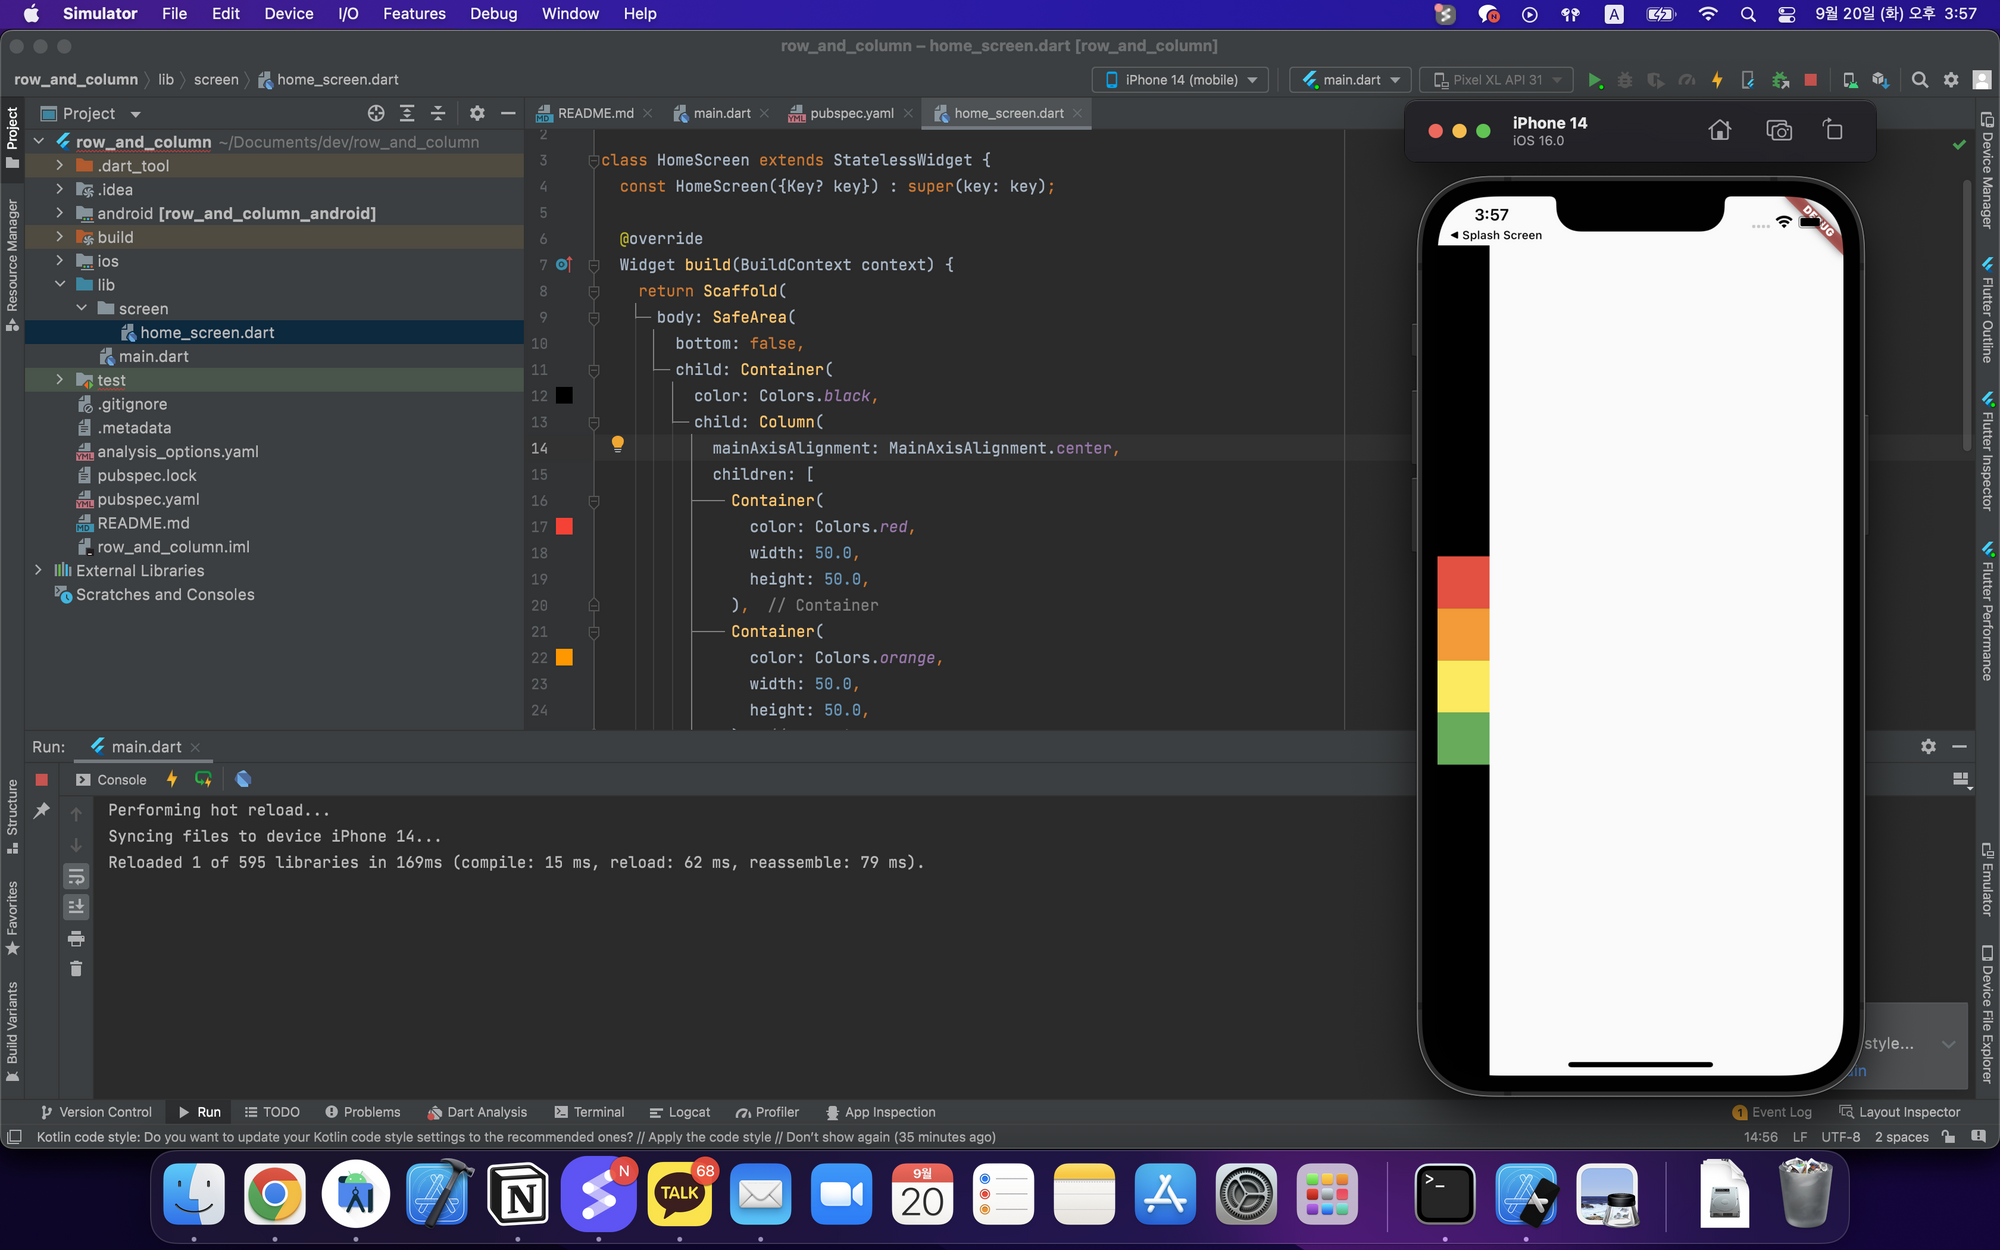
Task: Click the clear console trash icon
Action: (x=76, y=968)
